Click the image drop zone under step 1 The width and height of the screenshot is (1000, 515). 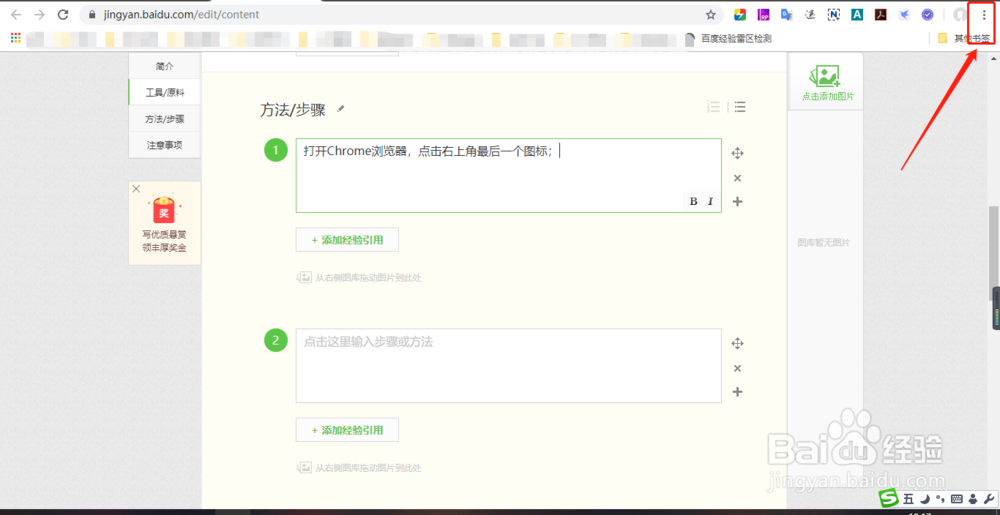pos(359,278)
